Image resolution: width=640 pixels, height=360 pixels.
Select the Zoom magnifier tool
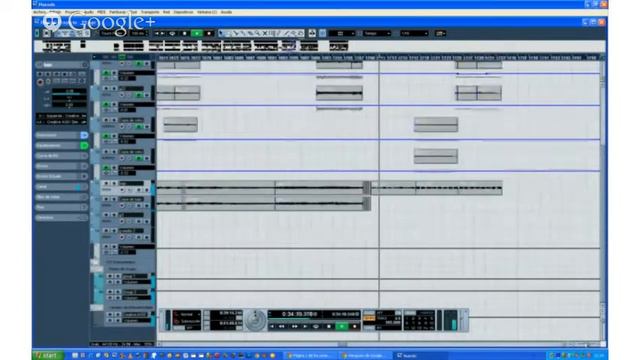point(258,33)
